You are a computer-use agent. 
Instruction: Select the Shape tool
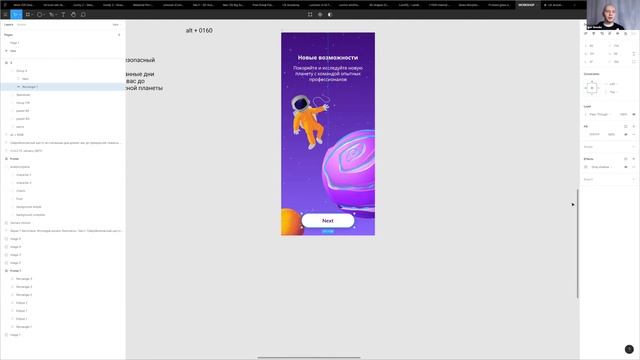pos(40,14)
